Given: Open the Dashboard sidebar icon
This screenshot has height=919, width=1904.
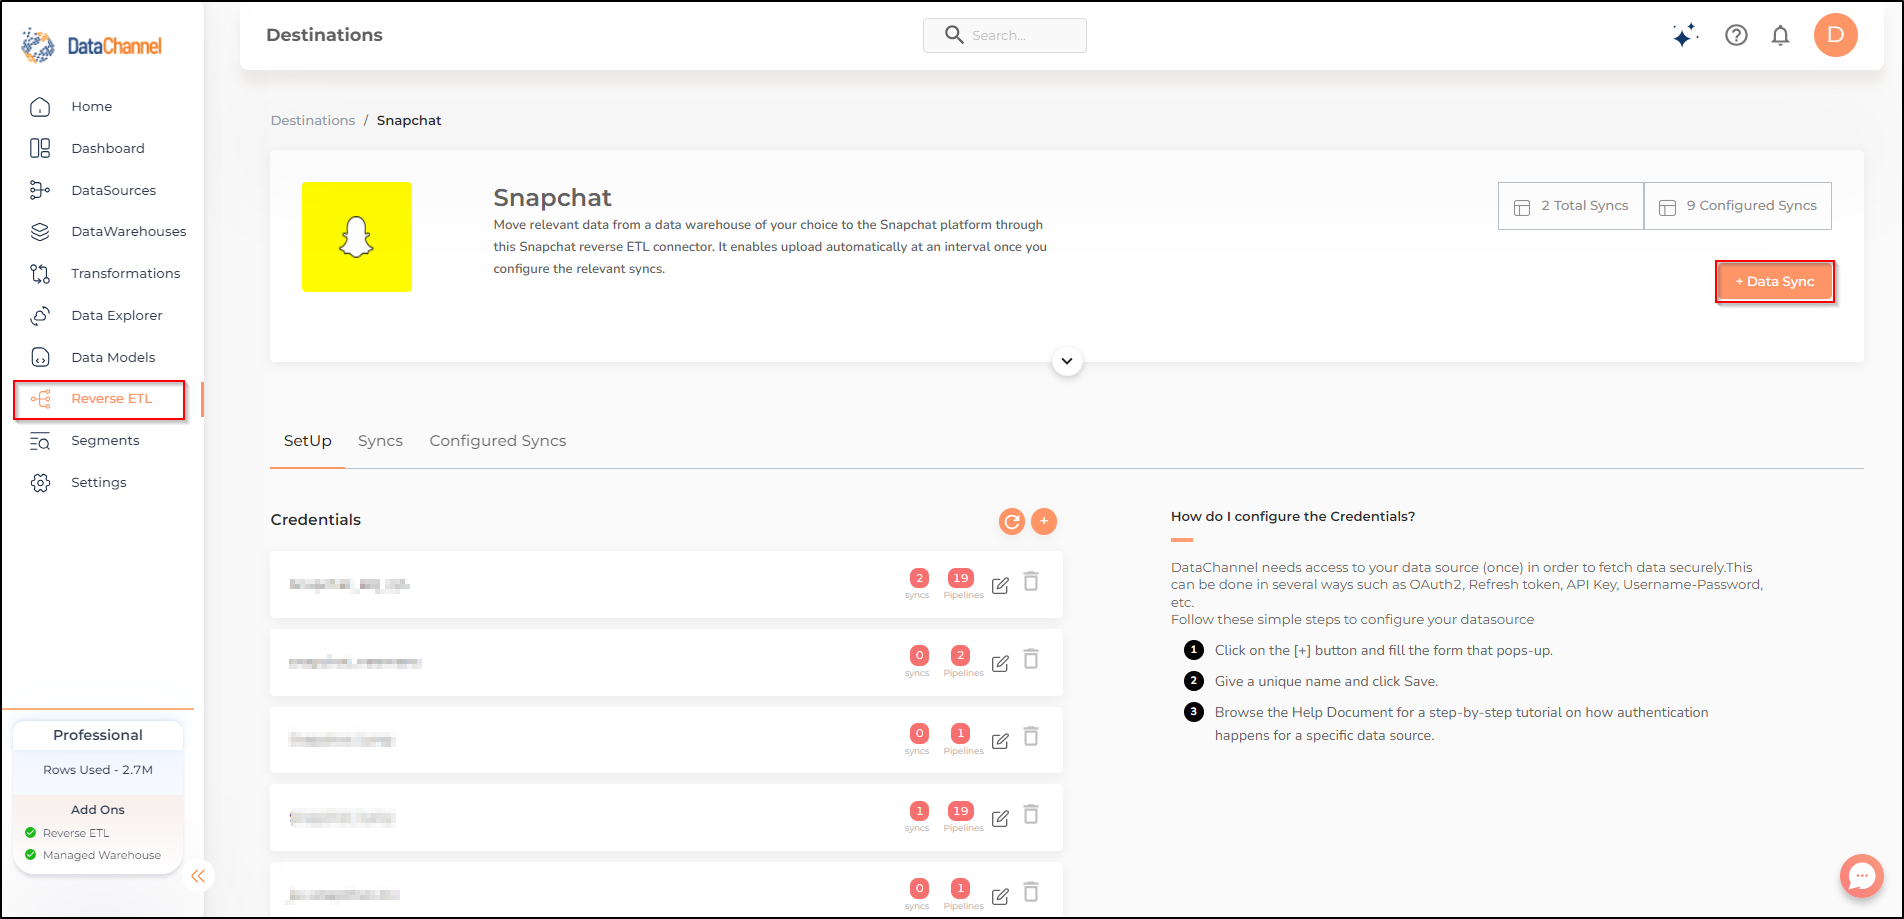Looking at the screenshot, I should (40, 148).
